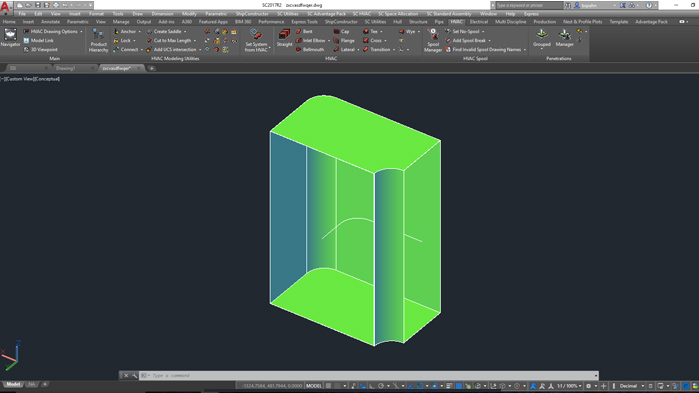The image size is (699, 393).
Task: Click the Model Link icon
Action: pyautogui.click(x=26, y=41)
